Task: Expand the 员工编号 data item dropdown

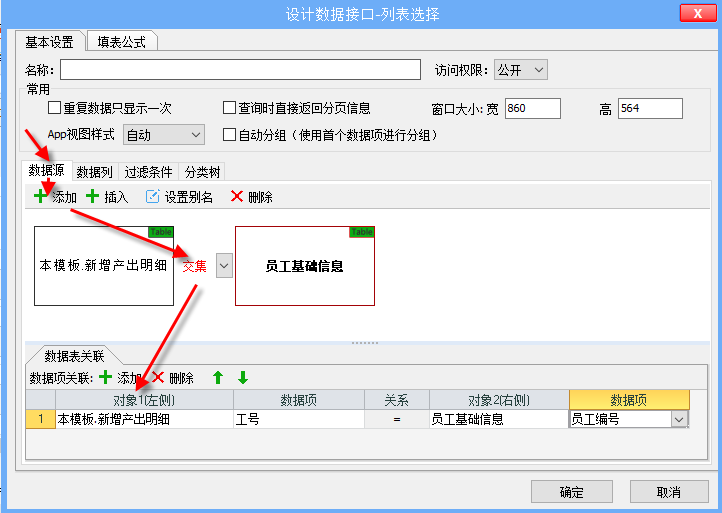Action: click(x=679, y=420)
